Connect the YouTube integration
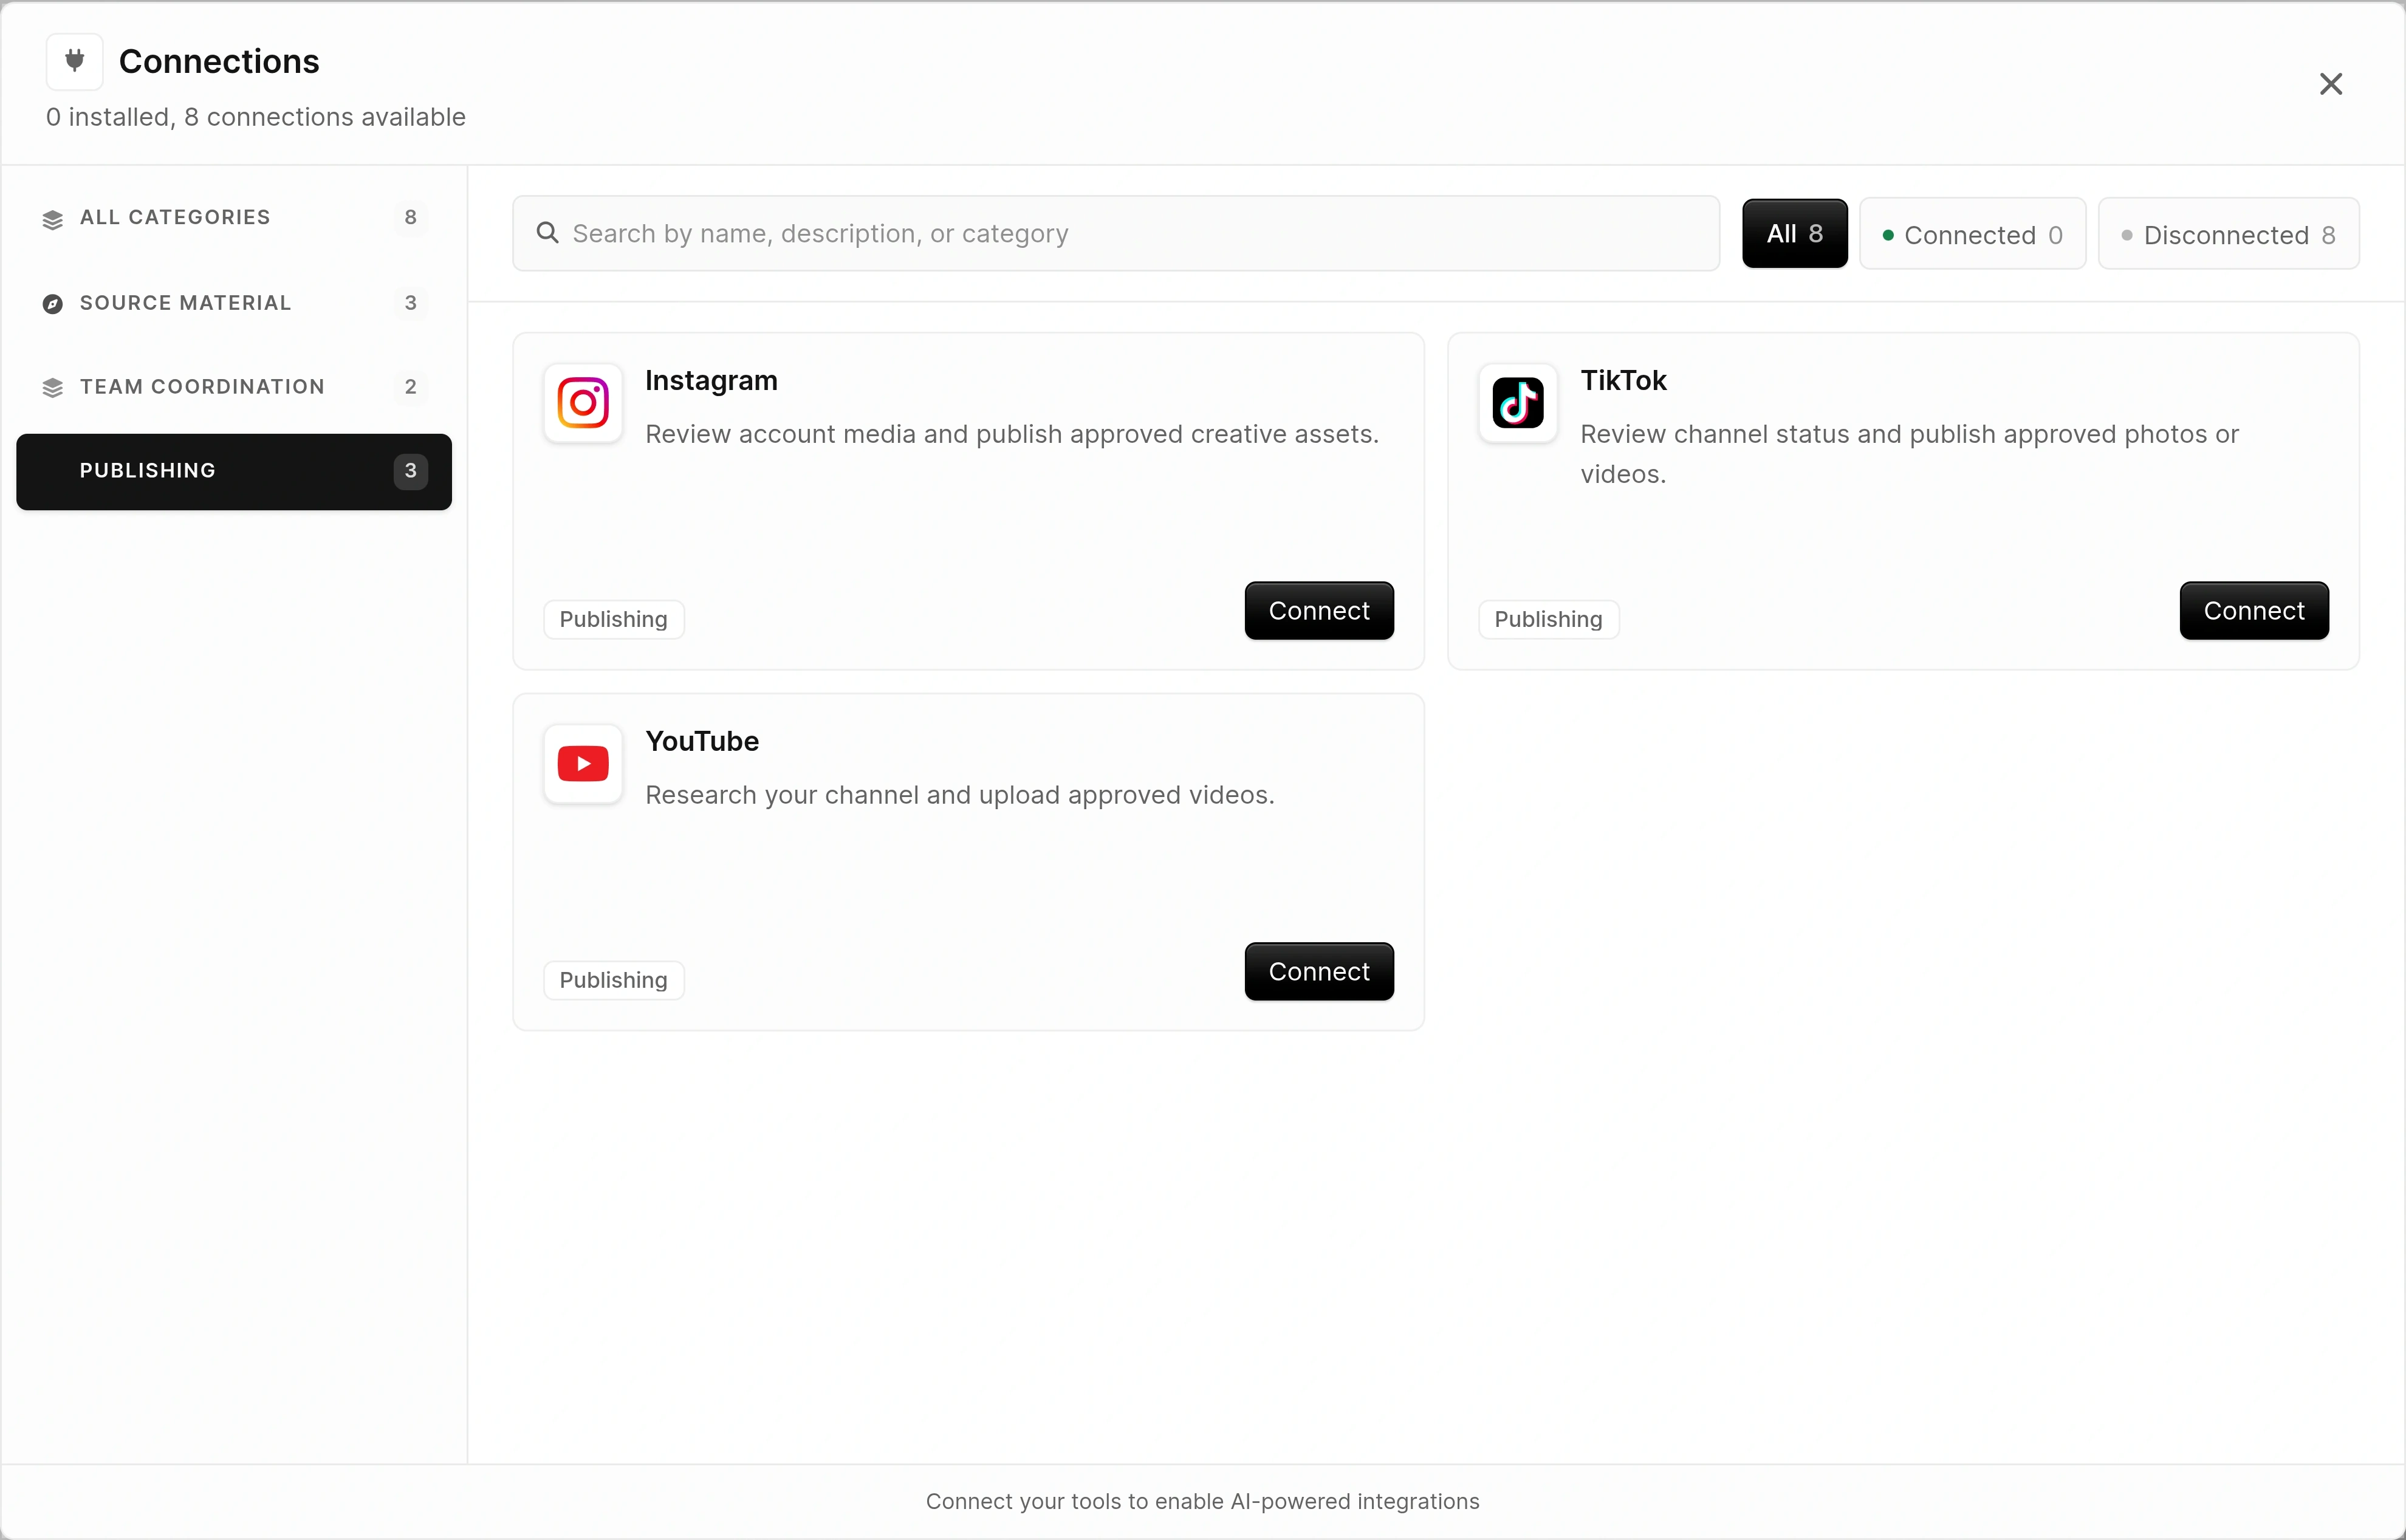Viewport: 2406px width, 1540px height. (1319, 972)
